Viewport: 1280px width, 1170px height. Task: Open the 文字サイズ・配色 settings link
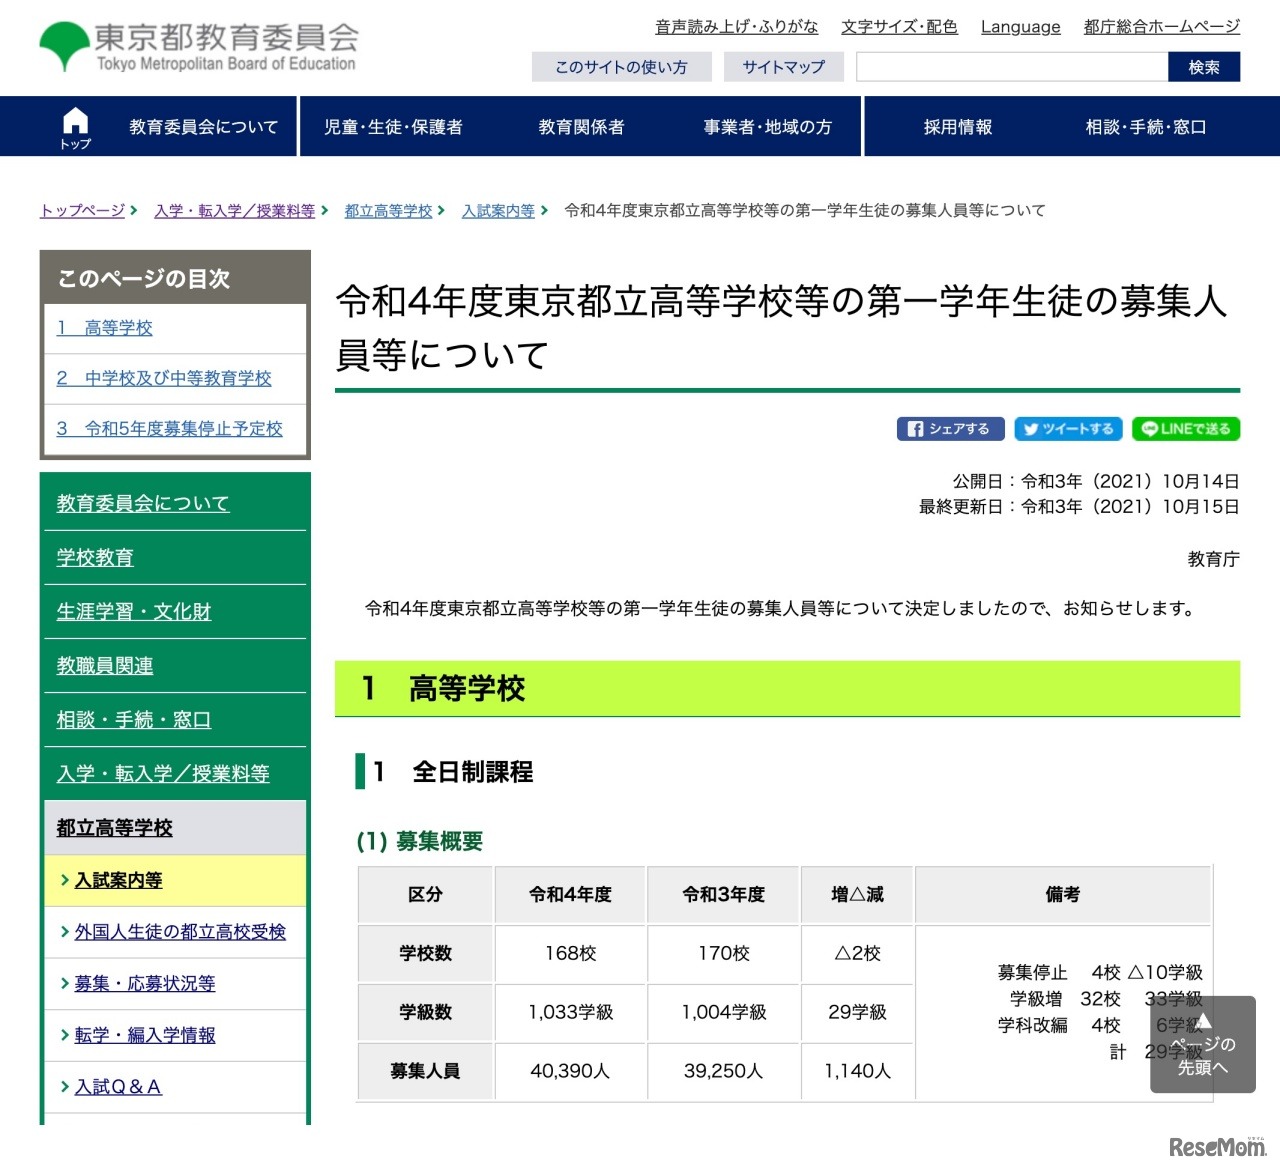click(898, 27)
